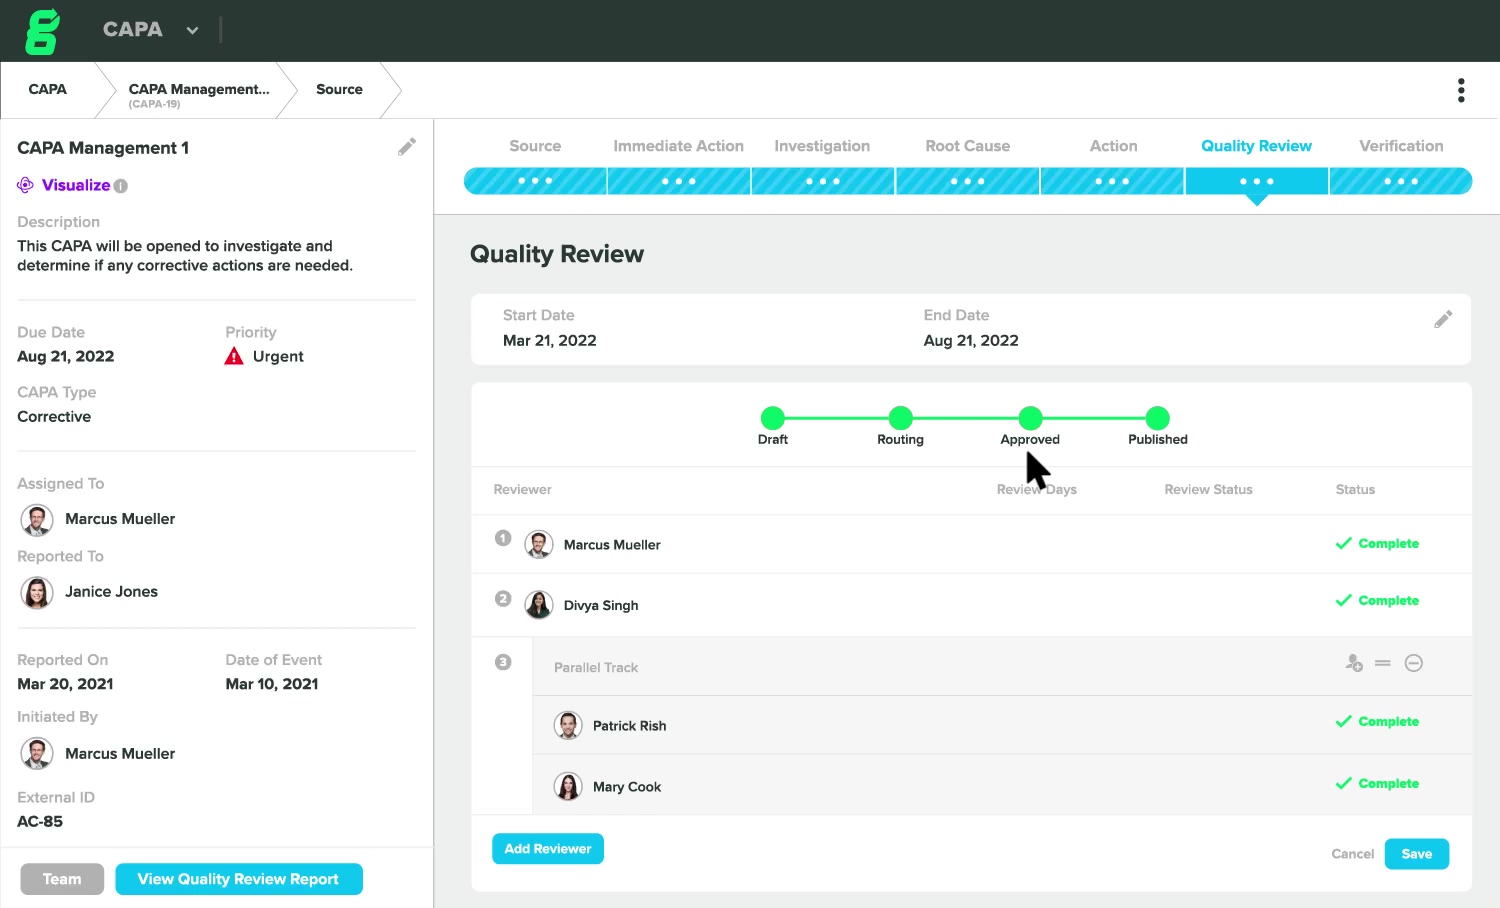Expand the Investigation stage progress segment
This screenshot has height=908, width=1500.
click(x=822, y=181)
